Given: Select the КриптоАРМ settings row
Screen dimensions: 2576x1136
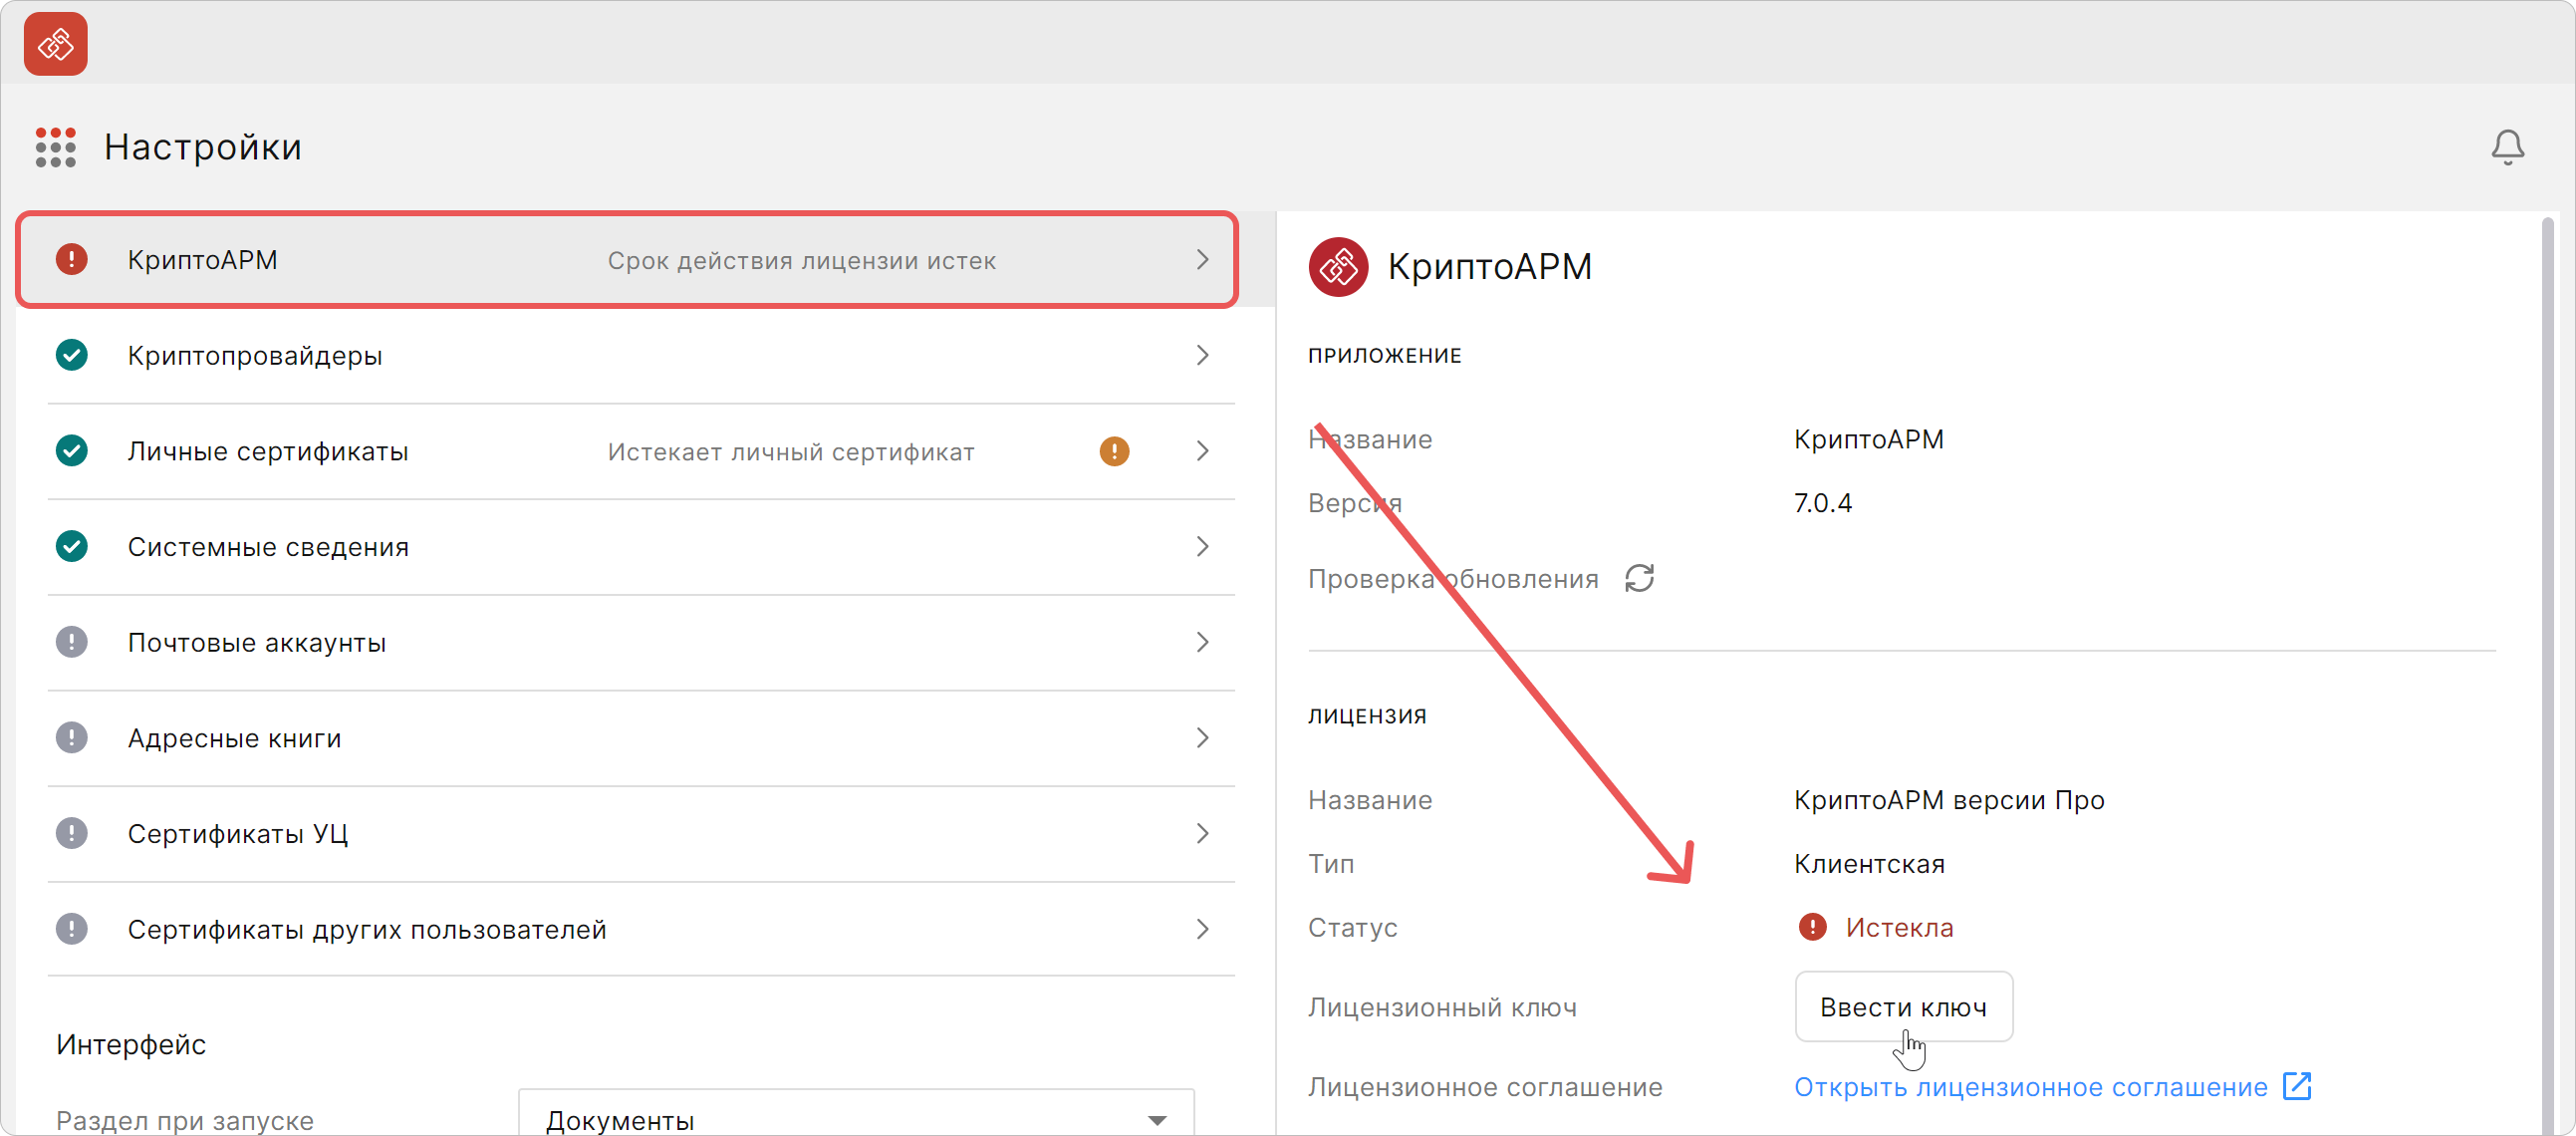Looking at the screenshot, I should tap(627, 260).
